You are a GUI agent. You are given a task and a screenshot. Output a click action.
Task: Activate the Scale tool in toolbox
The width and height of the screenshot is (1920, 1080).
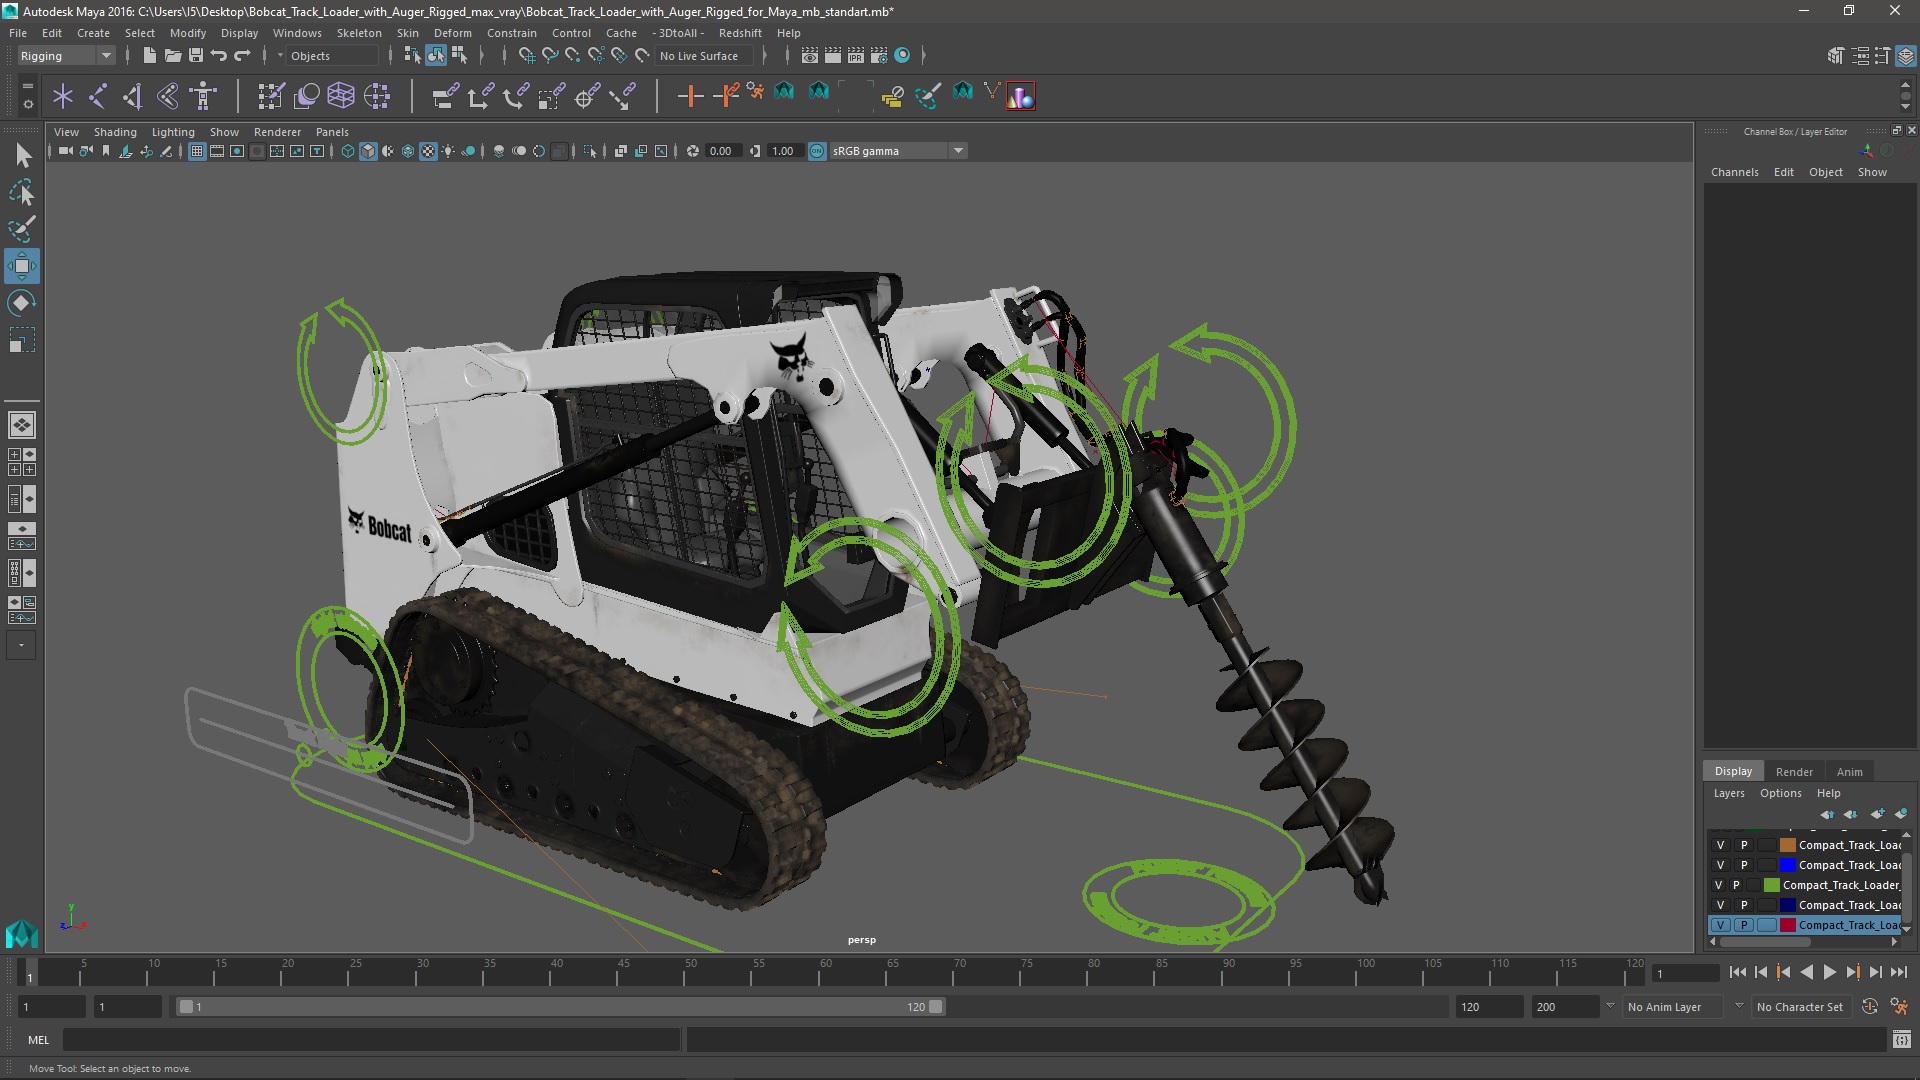[22, 340]
